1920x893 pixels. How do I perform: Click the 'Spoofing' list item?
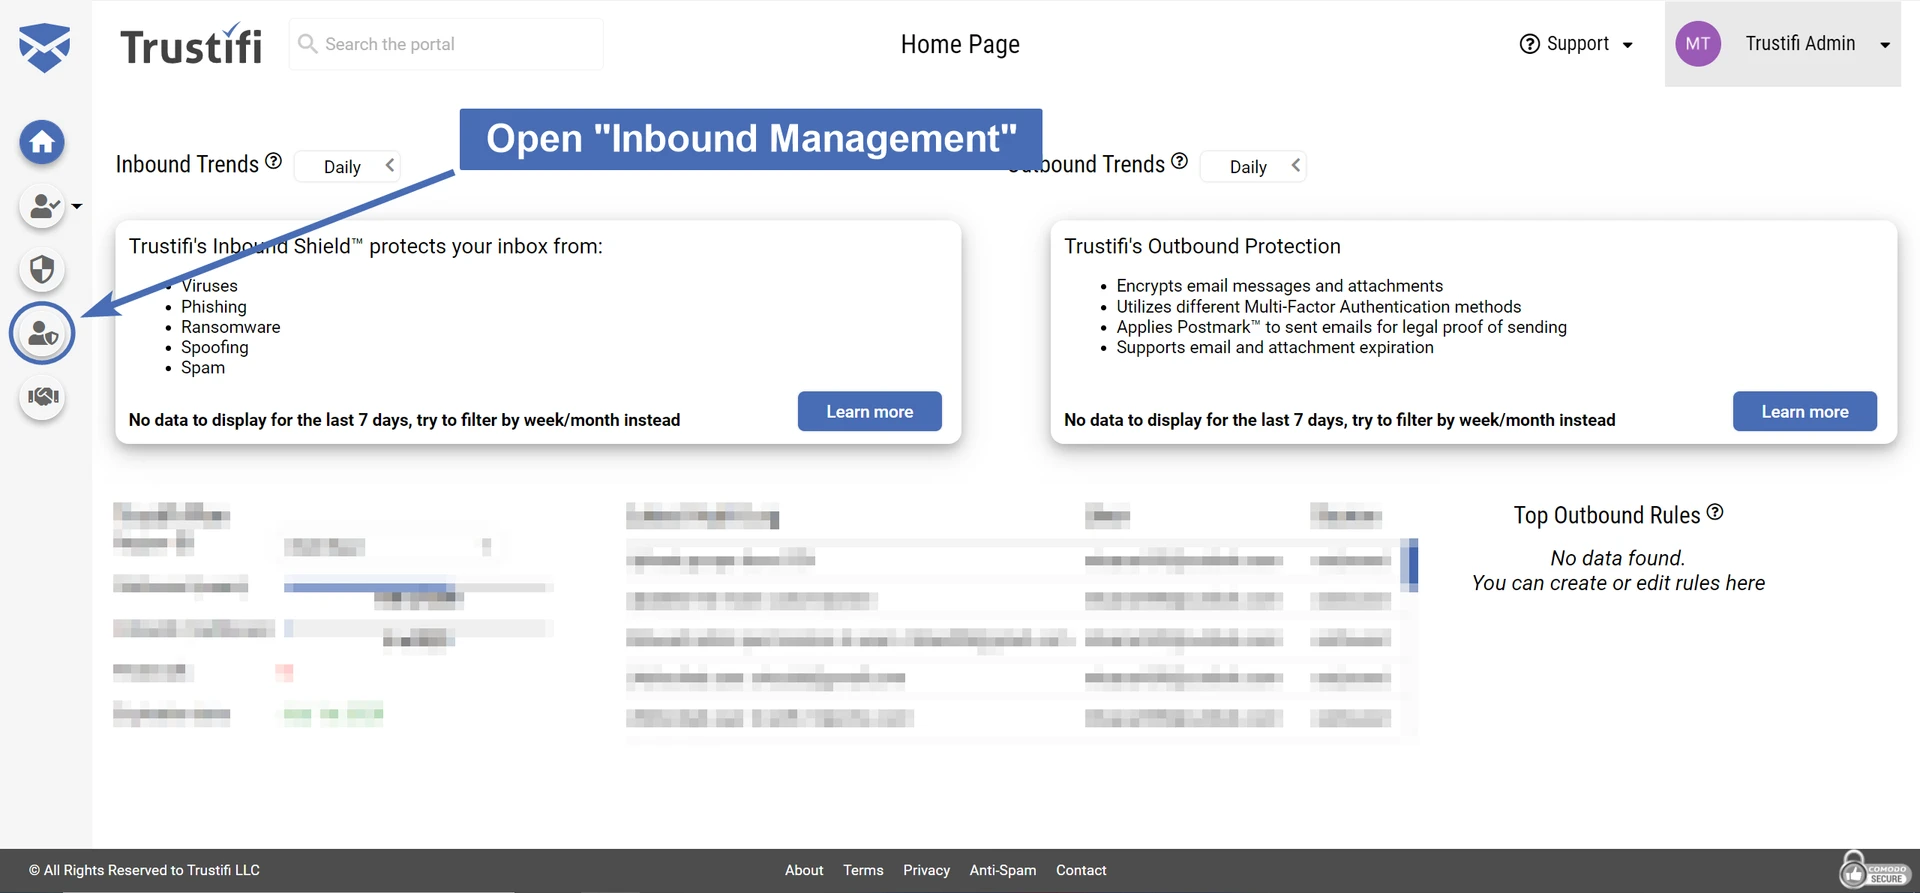pyautogui.click(x=215, y=347)
